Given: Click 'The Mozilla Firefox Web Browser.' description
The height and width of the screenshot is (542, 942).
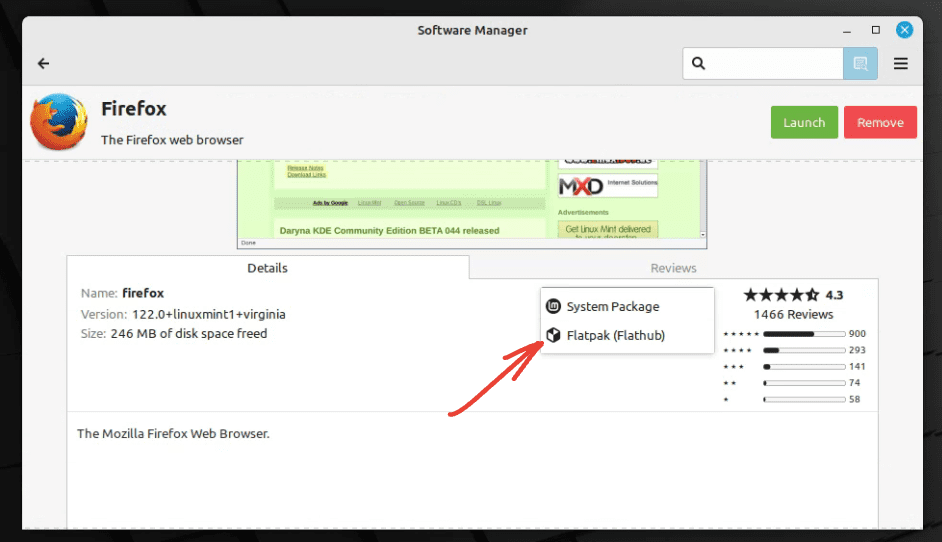Looking at the screenshot, I should [x=173, y=433].
